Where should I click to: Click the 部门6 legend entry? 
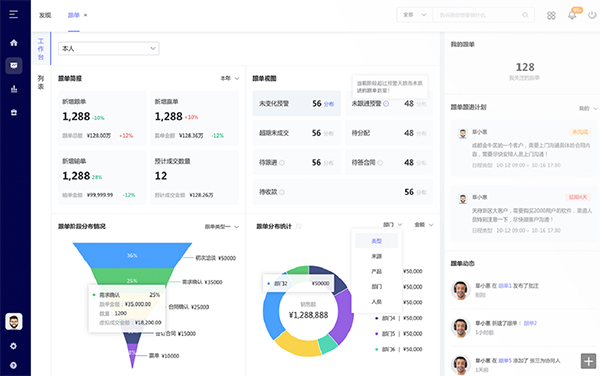[x=398, y=350]
